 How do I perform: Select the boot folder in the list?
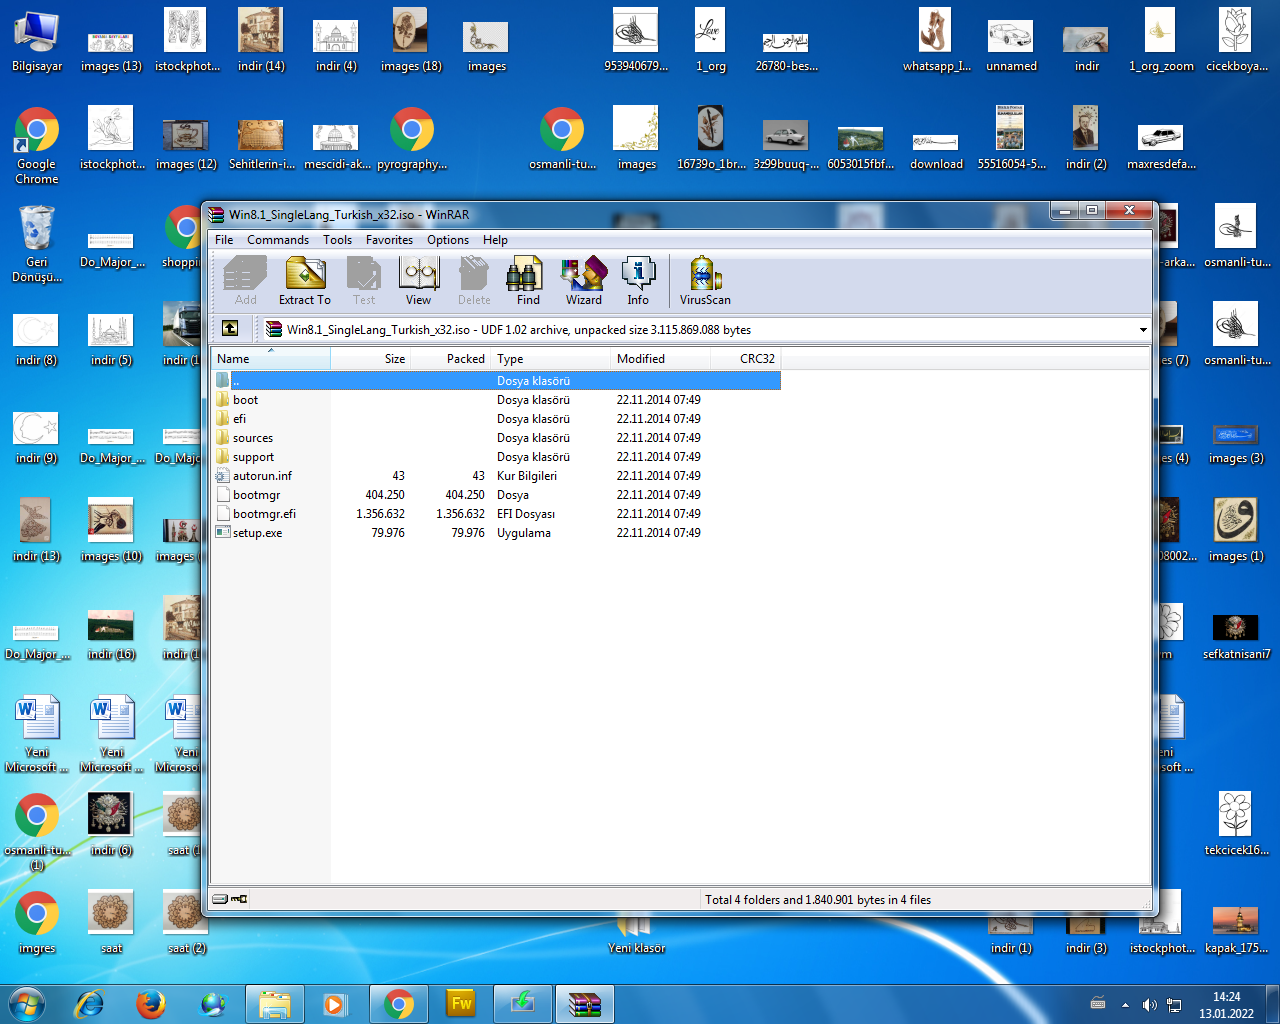point(496,400)
